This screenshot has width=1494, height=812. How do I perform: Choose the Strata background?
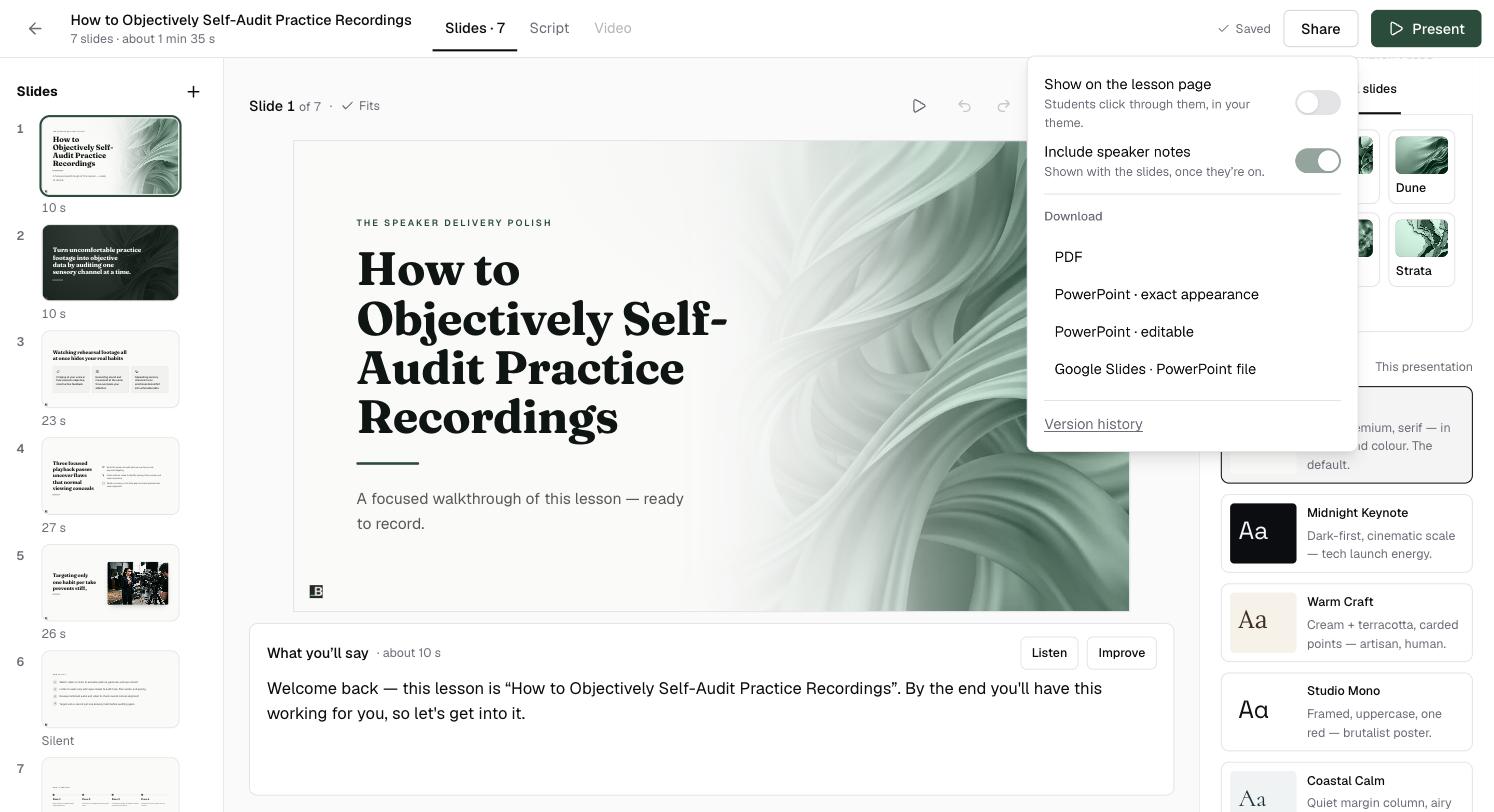[x=1421, y=250]
